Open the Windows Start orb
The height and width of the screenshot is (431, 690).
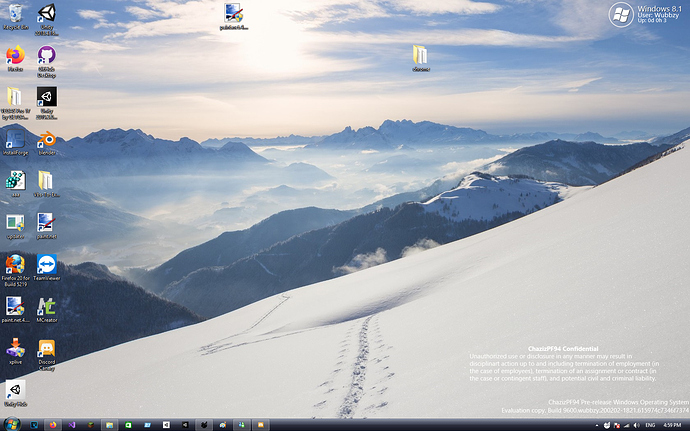coord(11,424)
